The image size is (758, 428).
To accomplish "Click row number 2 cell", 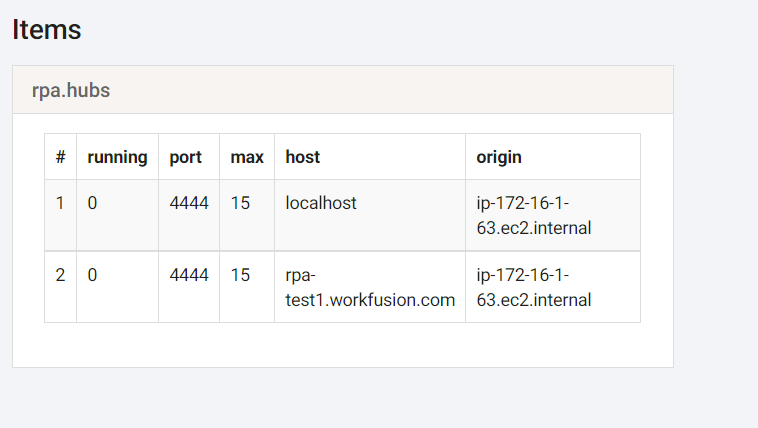I will click(x=60, y=287).
